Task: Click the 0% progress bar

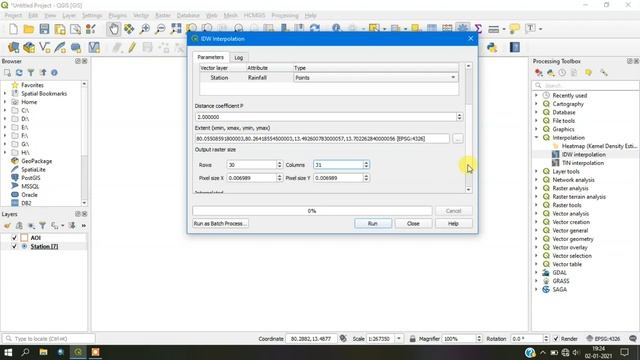Action: point(312,211)
